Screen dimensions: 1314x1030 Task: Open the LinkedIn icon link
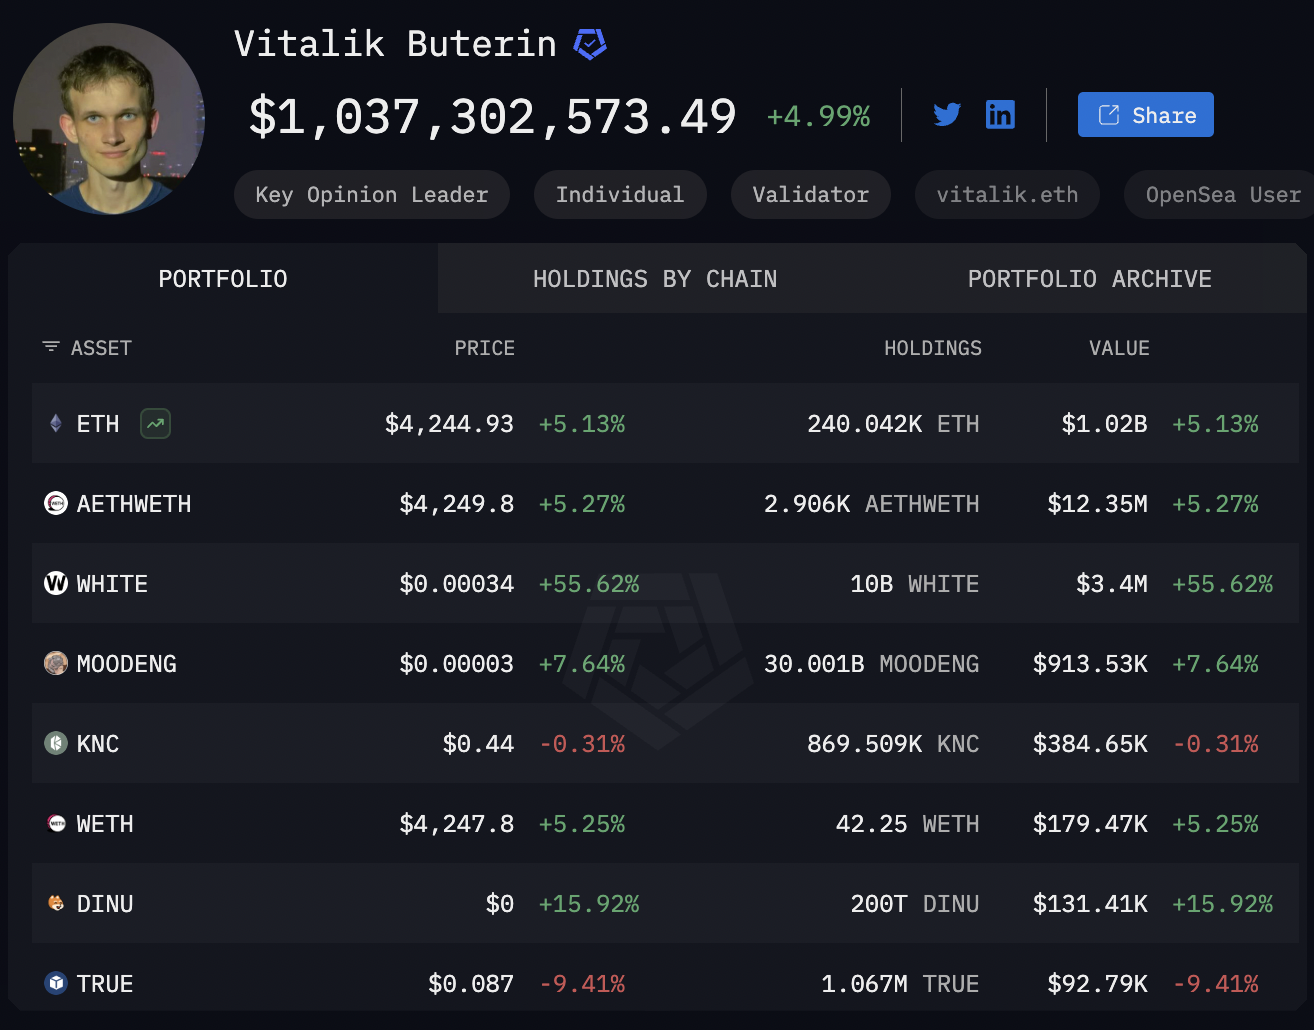pyautogui.click(x=1000, y=114)
